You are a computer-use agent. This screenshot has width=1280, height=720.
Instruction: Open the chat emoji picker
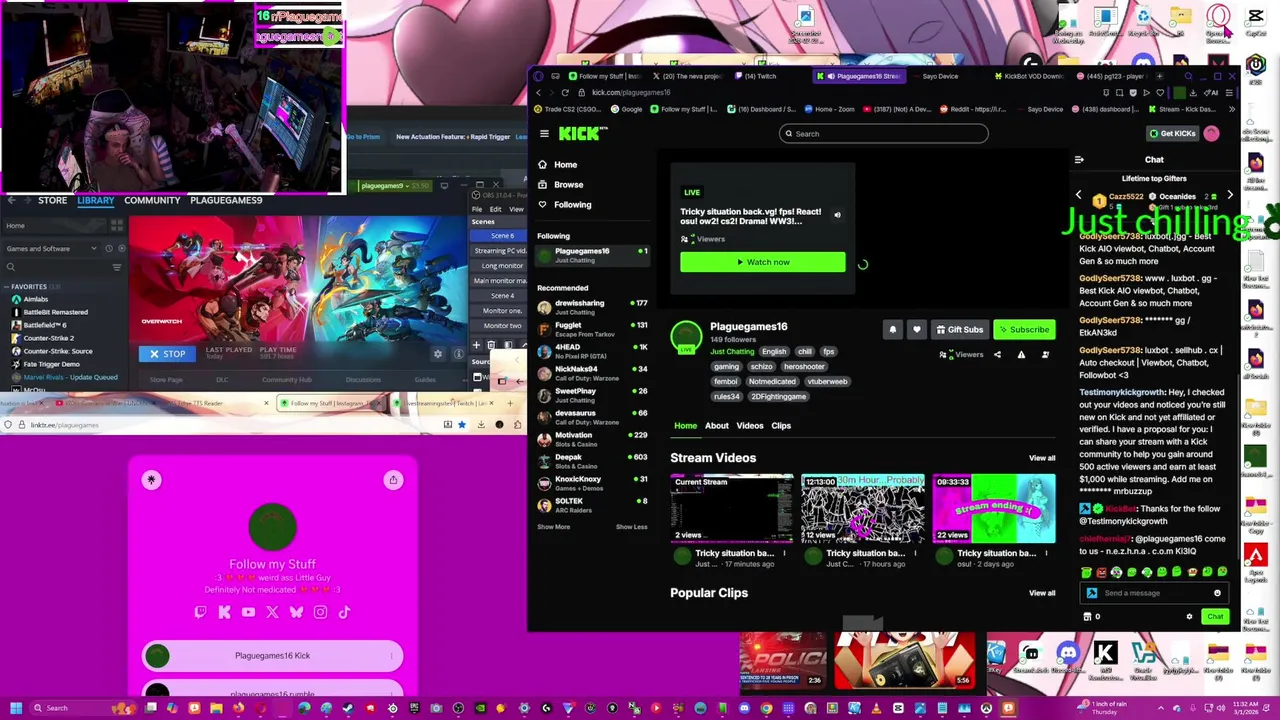point(1217,593)
